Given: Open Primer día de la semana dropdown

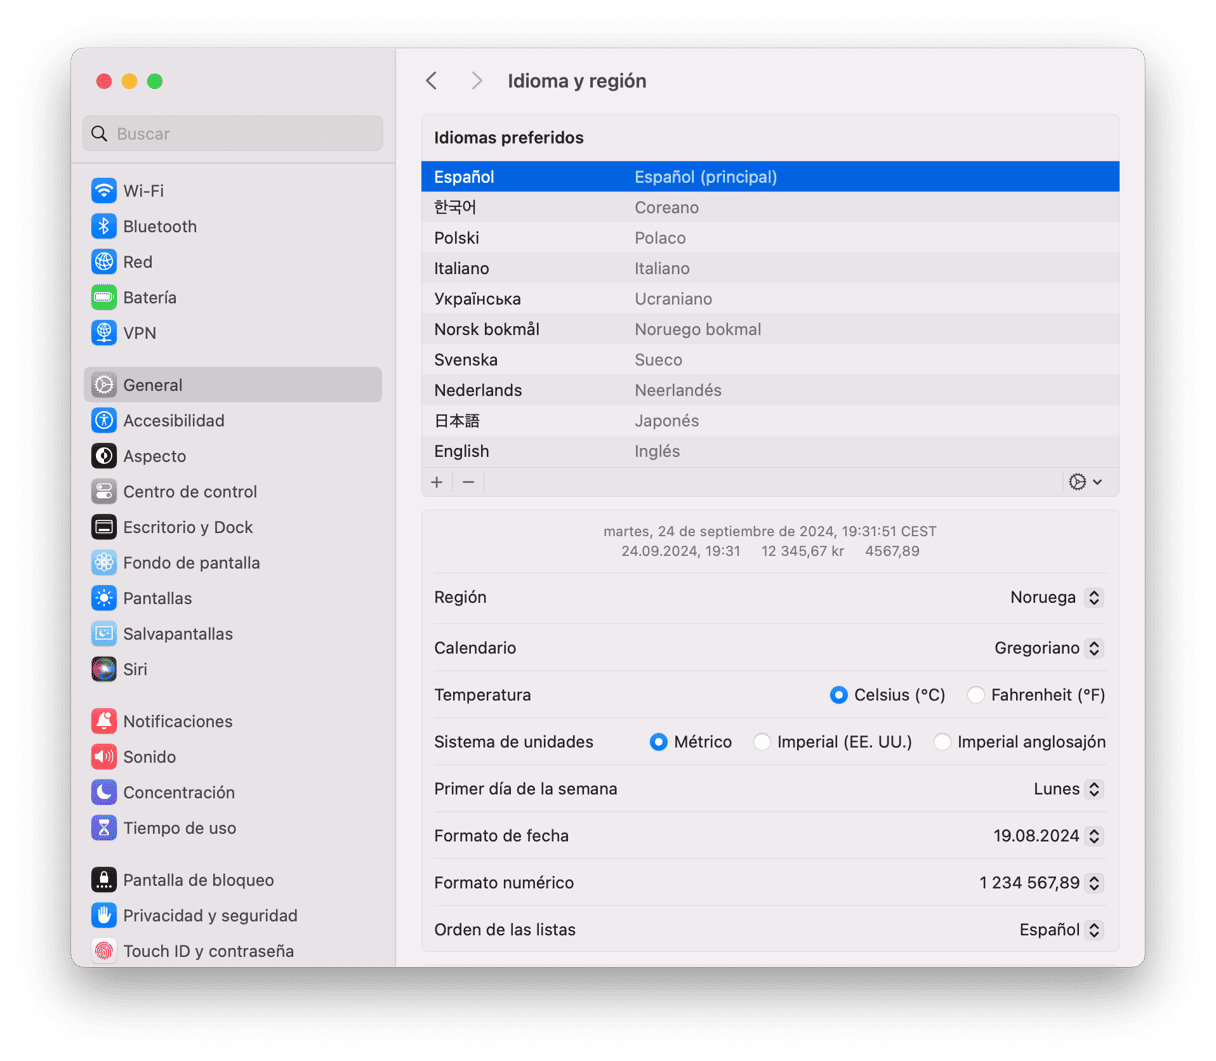Looking at the screenshot, I should pyautogui.click(x=1067, y=789).
